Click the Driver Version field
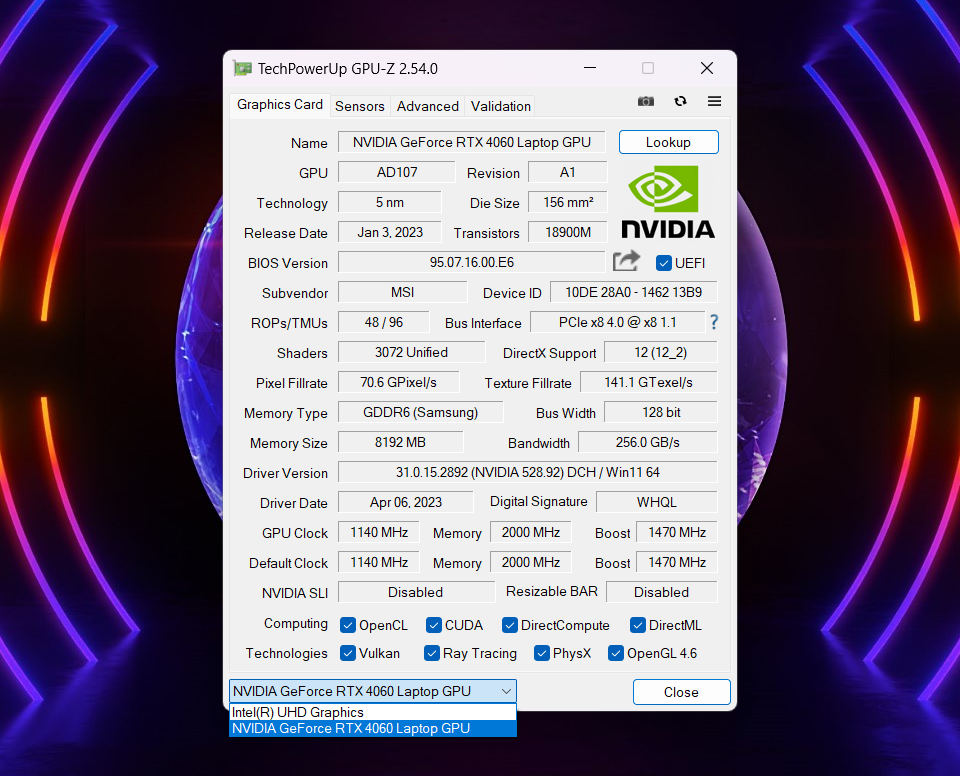 coord(527,472)
